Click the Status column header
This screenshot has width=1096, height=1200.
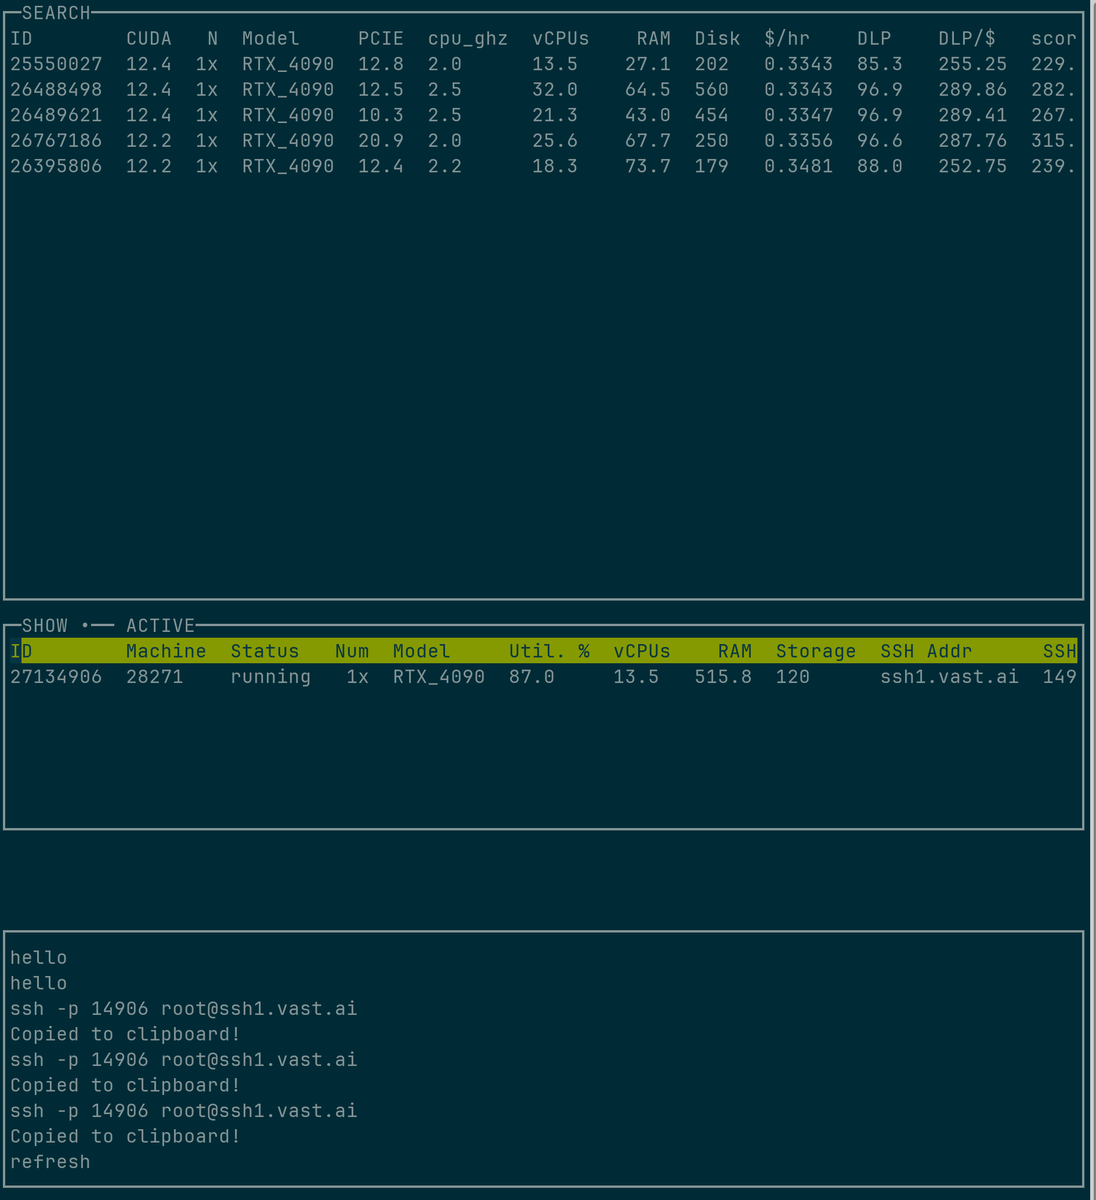(265, 651)
